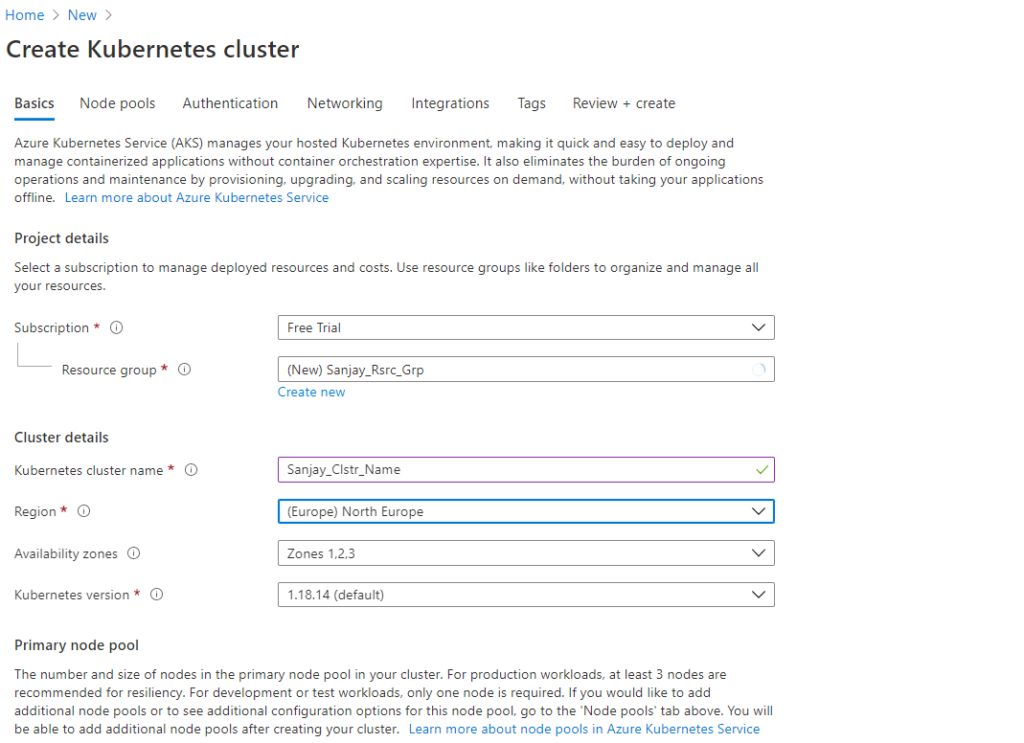Click the Project details heading
Viewport: 1024px width, 743px height.
point(61,238)
